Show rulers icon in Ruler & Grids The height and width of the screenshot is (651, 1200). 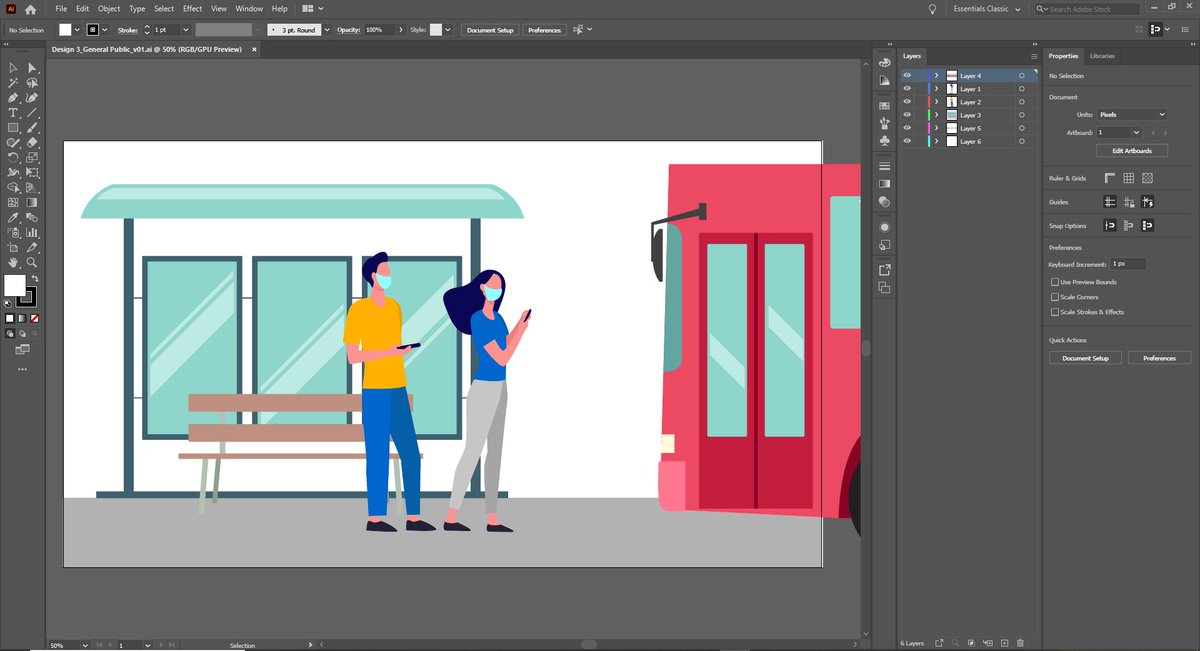pos(1110,178)
